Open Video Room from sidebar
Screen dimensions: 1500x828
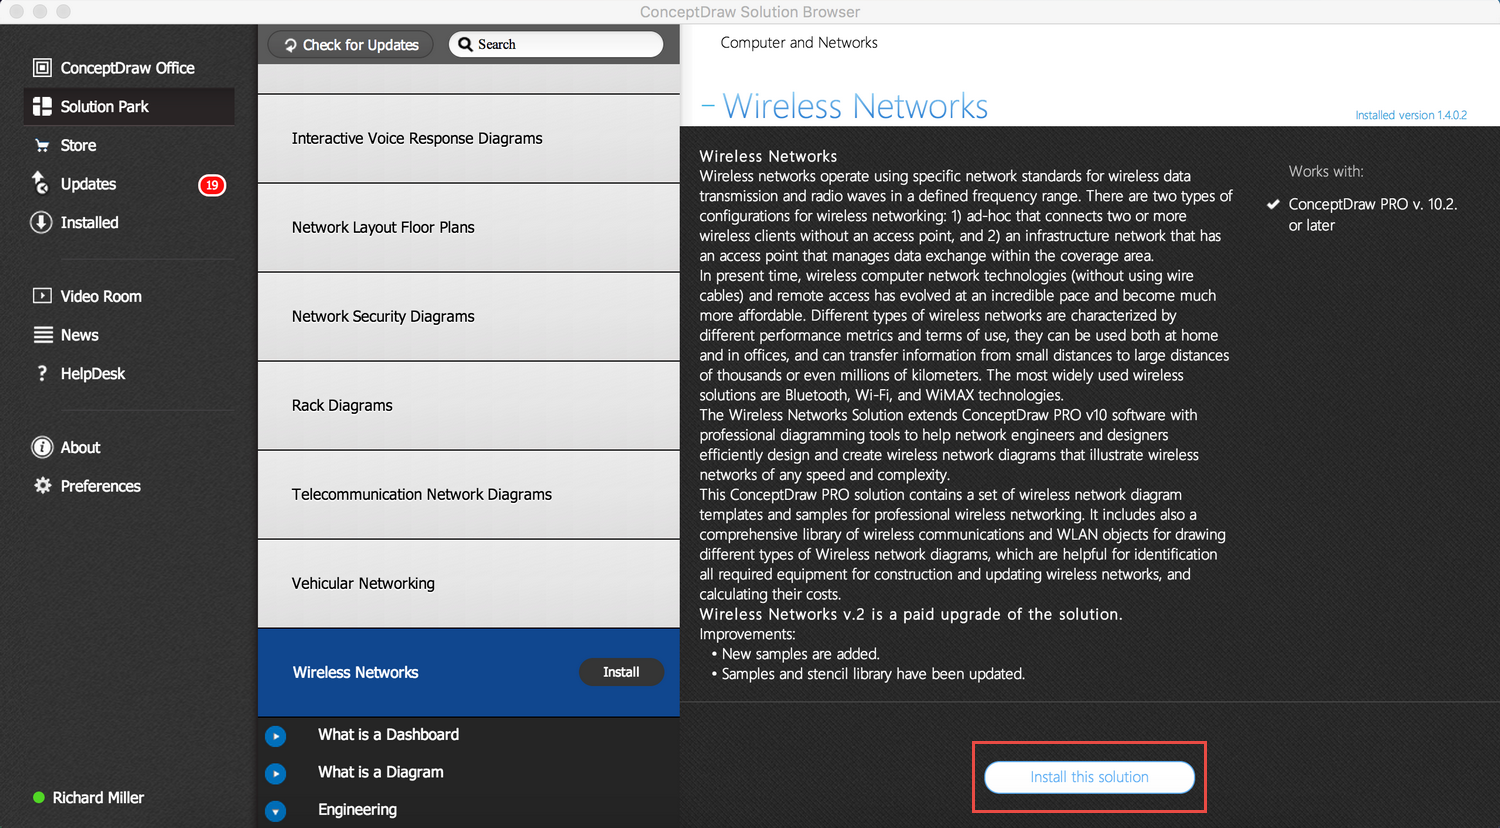coord(101,296)
